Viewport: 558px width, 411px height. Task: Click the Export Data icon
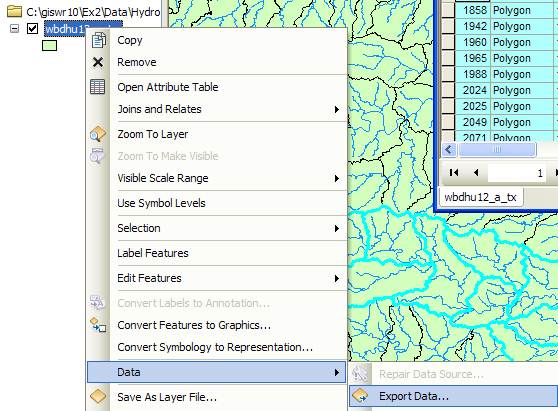tap(361, 396)
